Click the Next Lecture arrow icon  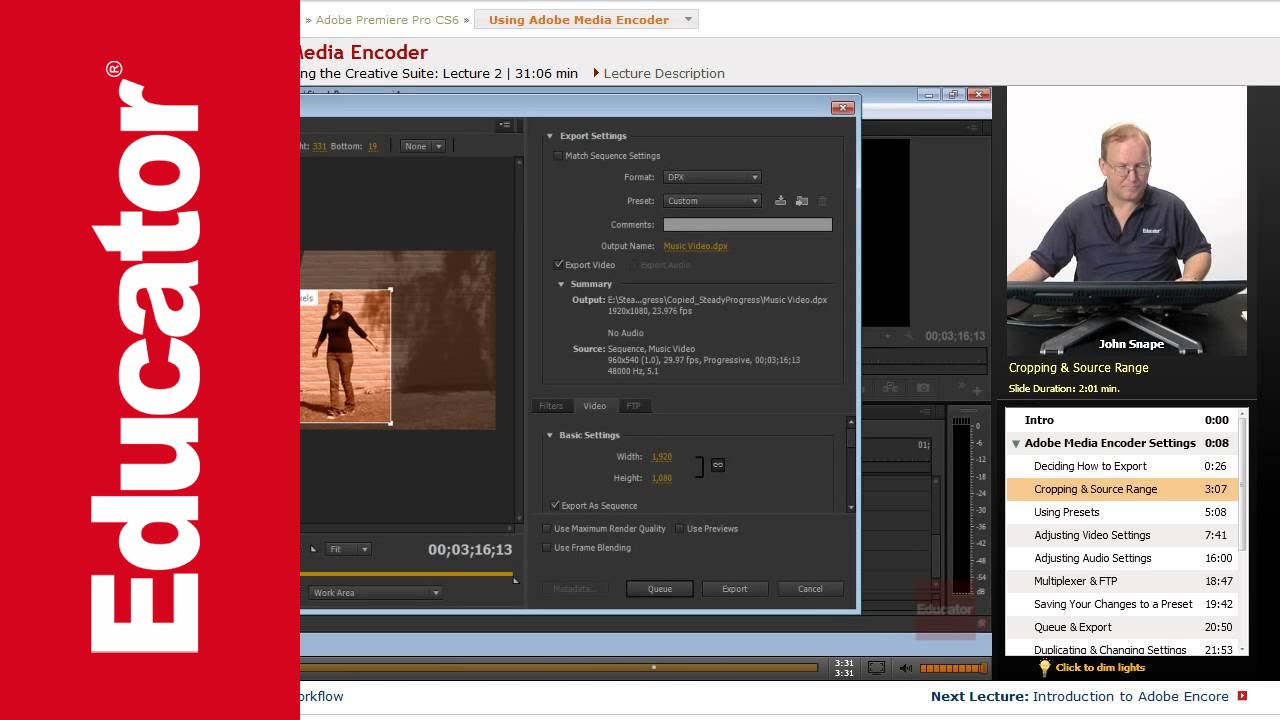pos(1243,696)
